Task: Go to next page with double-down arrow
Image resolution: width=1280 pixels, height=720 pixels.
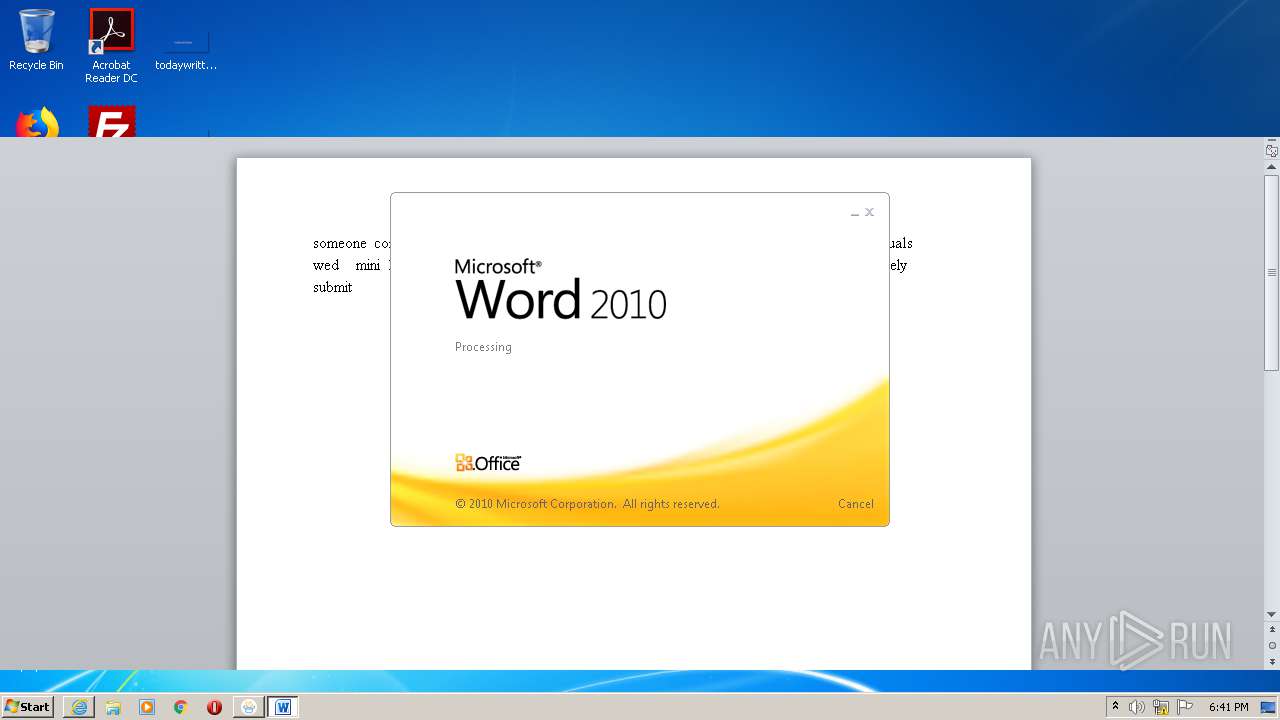Action: pyautogui.click(x=1272, y=662)
